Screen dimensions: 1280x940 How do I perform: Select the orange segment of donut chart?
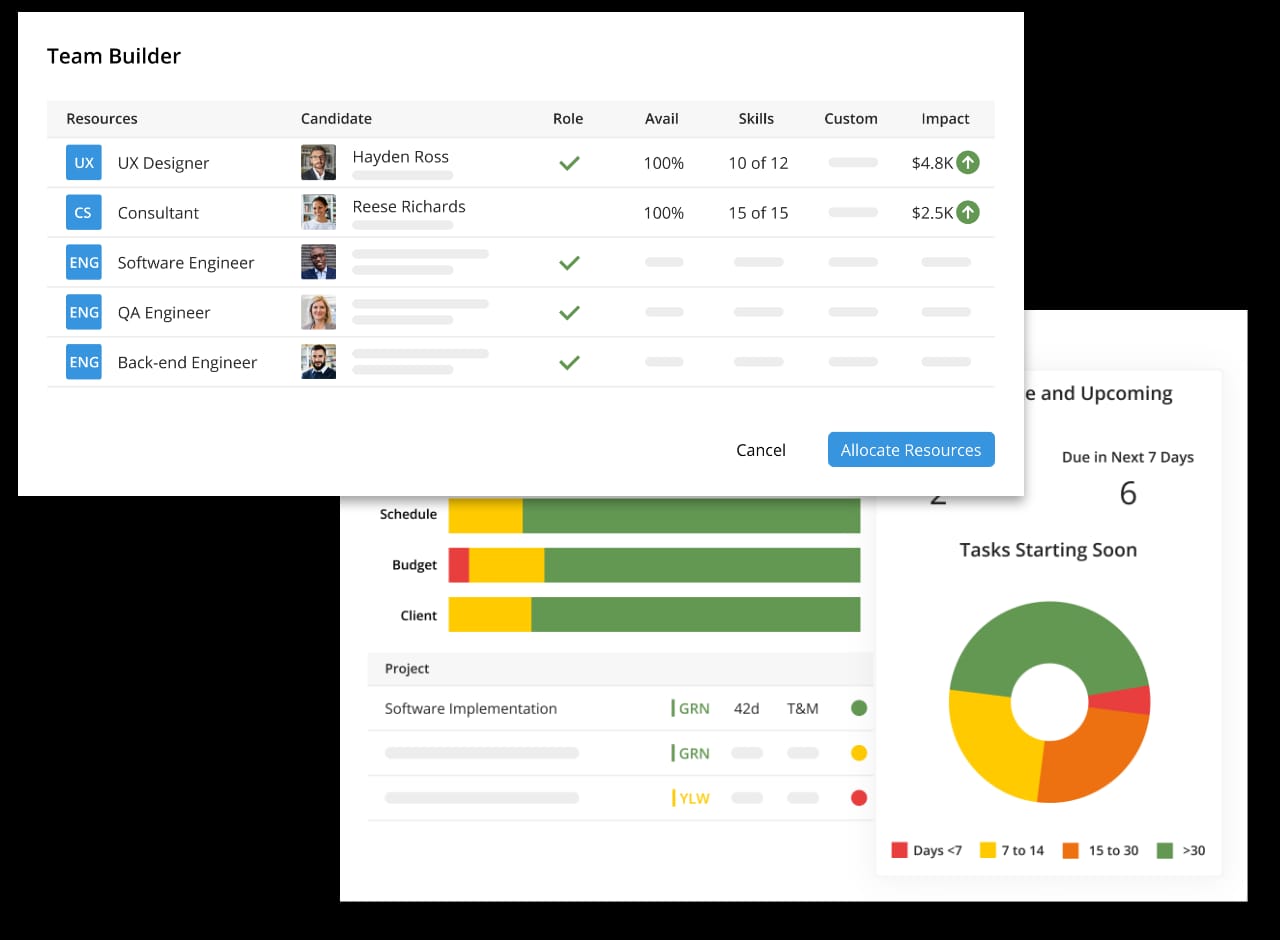1090,755
